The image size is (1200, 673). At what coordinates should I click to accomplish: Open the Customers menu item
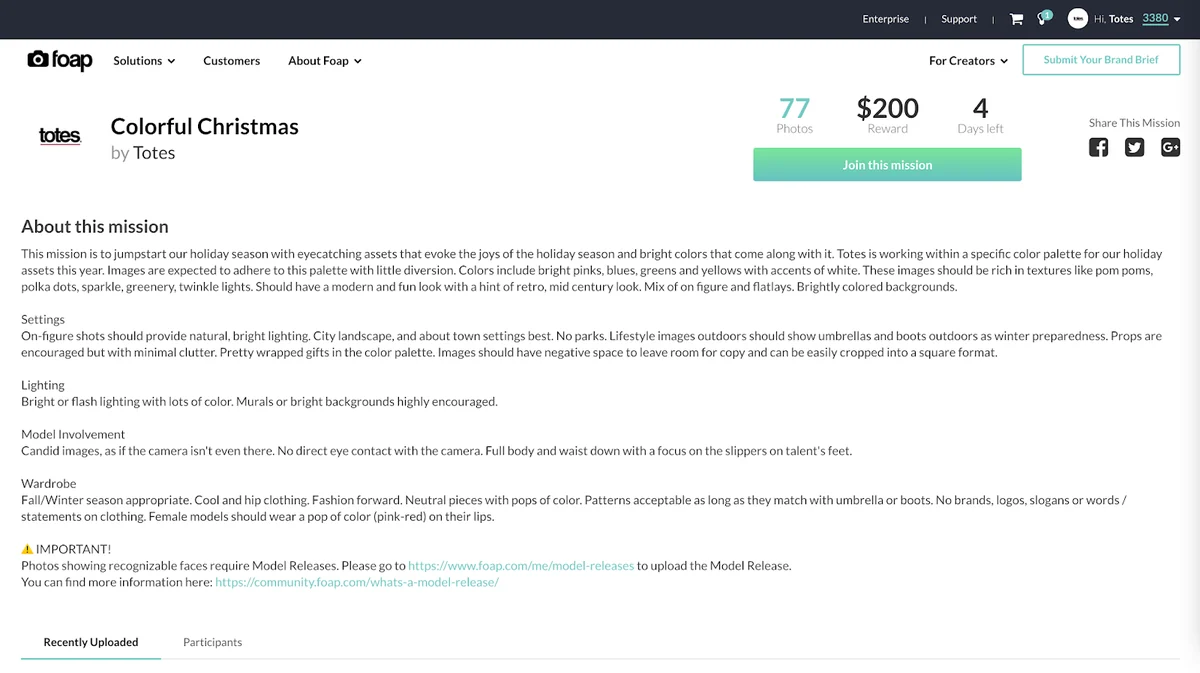click(231, 61)
